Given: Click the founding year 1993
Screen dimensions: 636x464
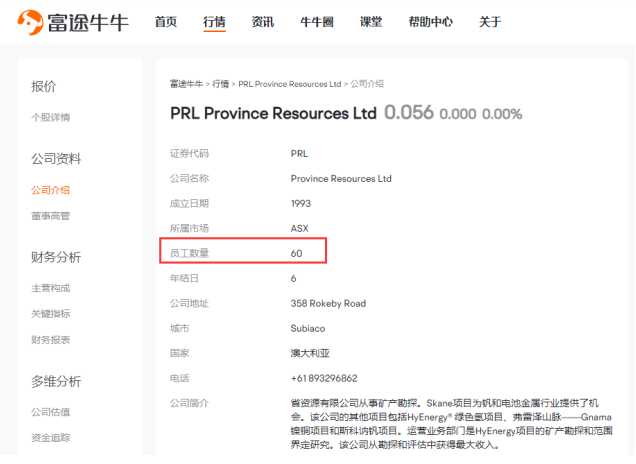Looking at the screenshot, I should click(301, 204).
